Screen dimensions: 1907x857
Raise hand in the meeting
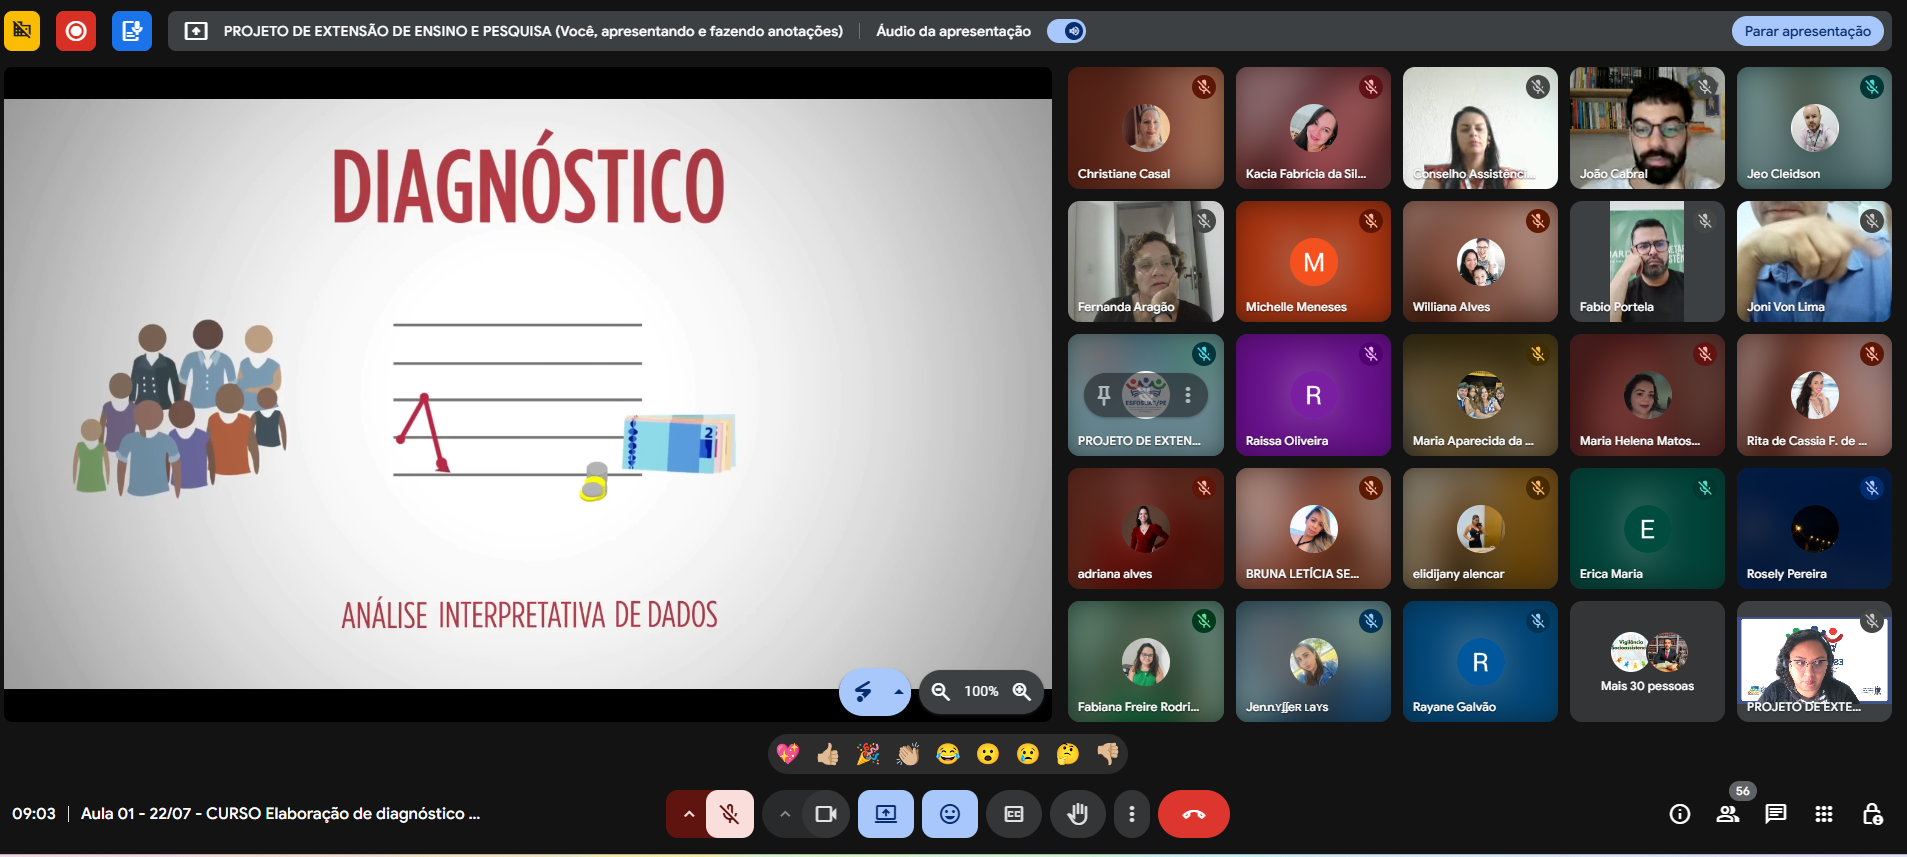point(1077,814)
